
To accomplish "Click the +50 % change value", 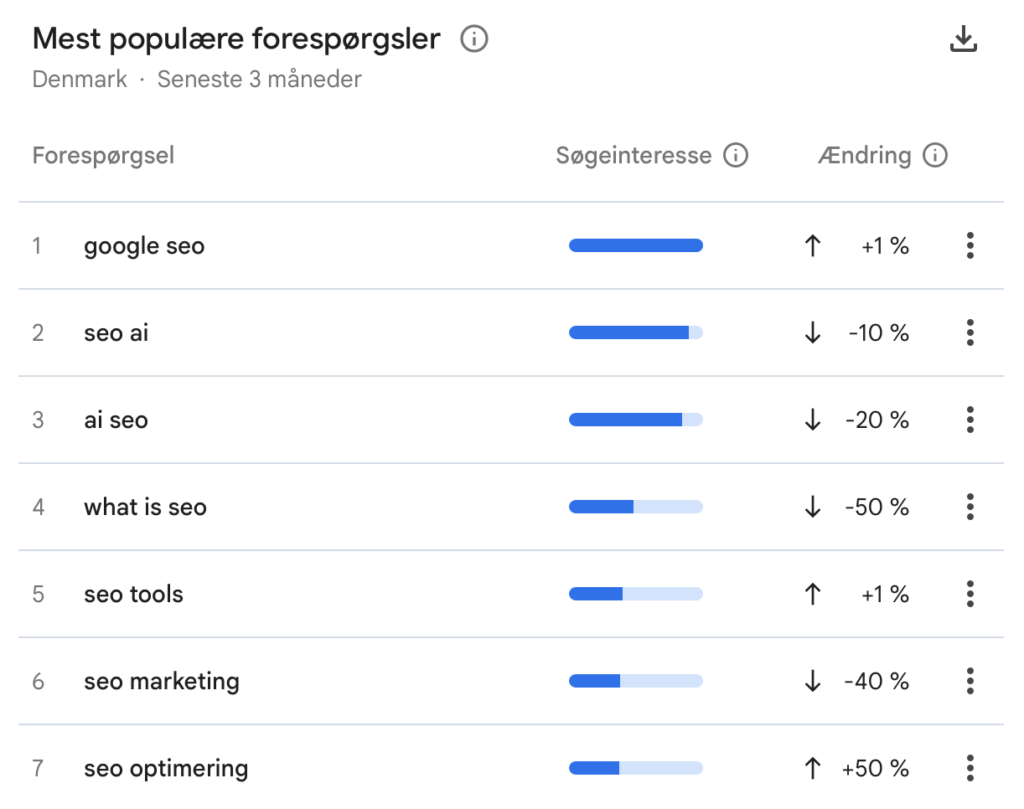I will tap(875, 769).
